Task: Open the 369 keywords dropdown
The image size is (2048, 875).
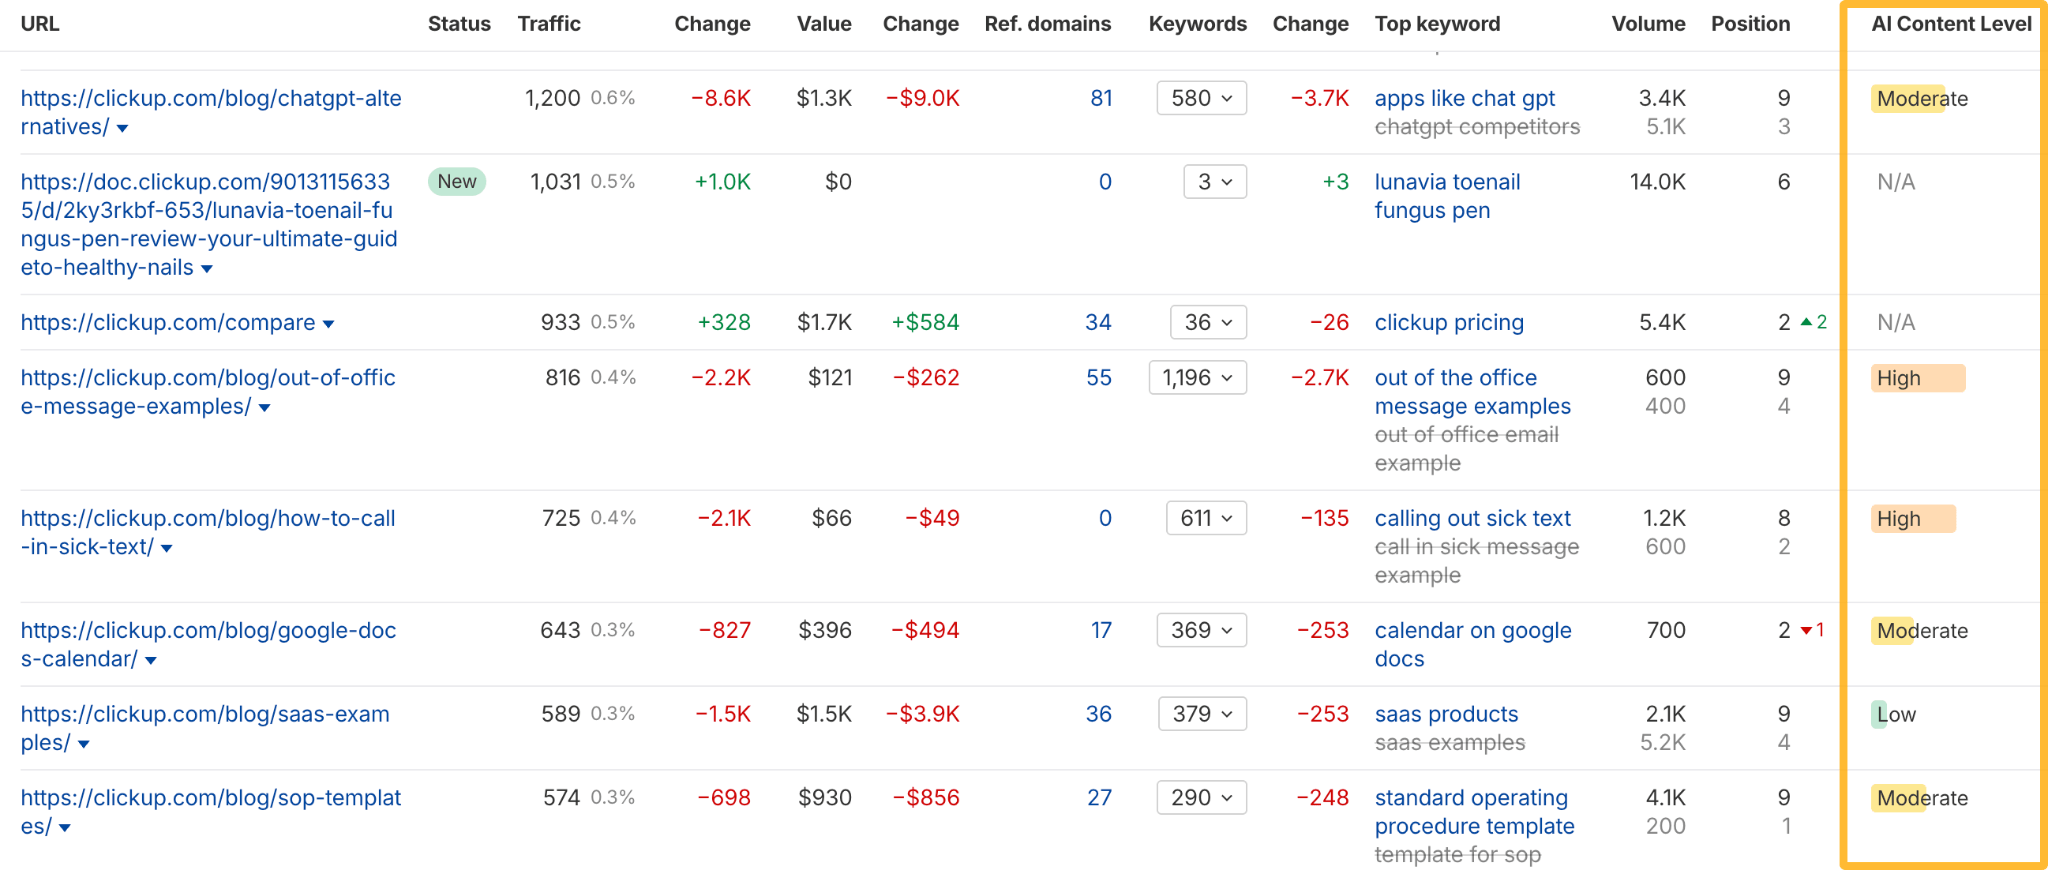Action: 1201,630
